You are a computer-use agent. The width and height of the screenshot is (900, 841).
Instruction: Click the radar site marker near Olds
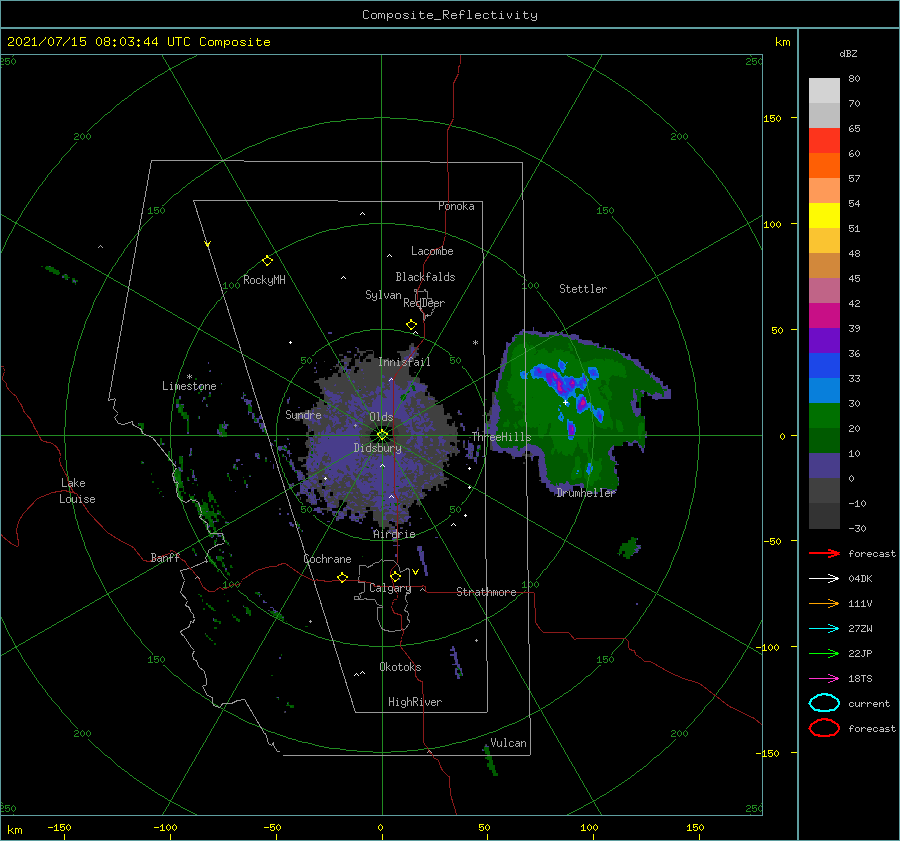(382, 435)
